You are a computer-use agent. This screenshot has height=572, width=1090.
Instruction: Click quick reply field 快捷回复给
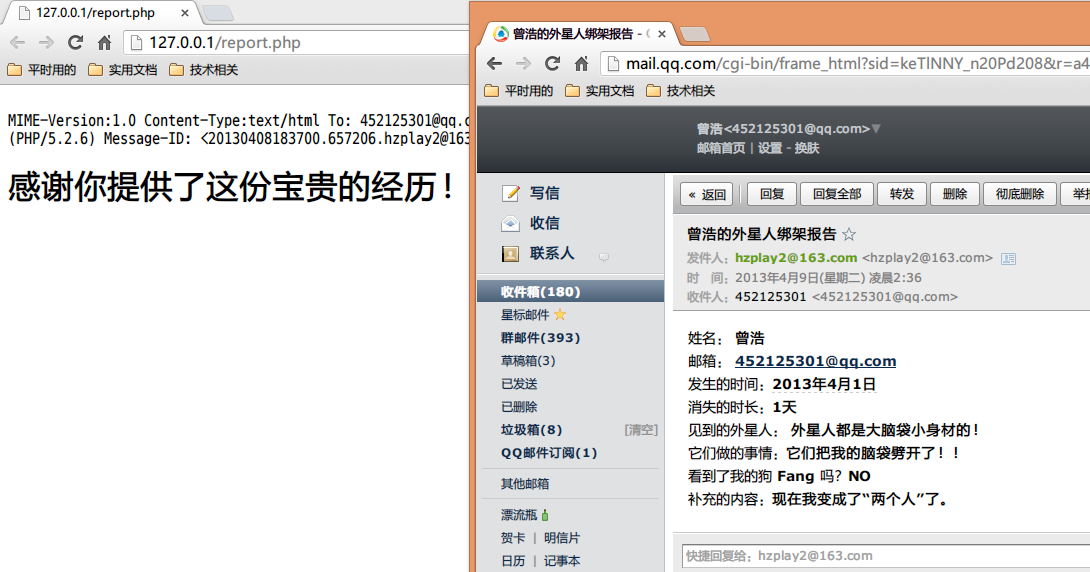coord(886,556)
